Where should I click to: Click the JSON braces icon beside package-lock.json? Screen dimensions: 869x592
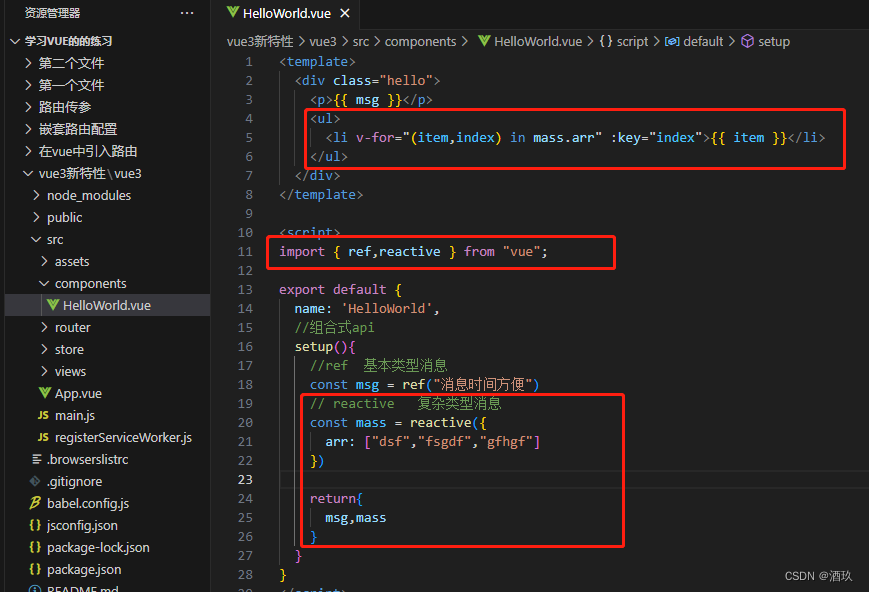click(35, 547)
